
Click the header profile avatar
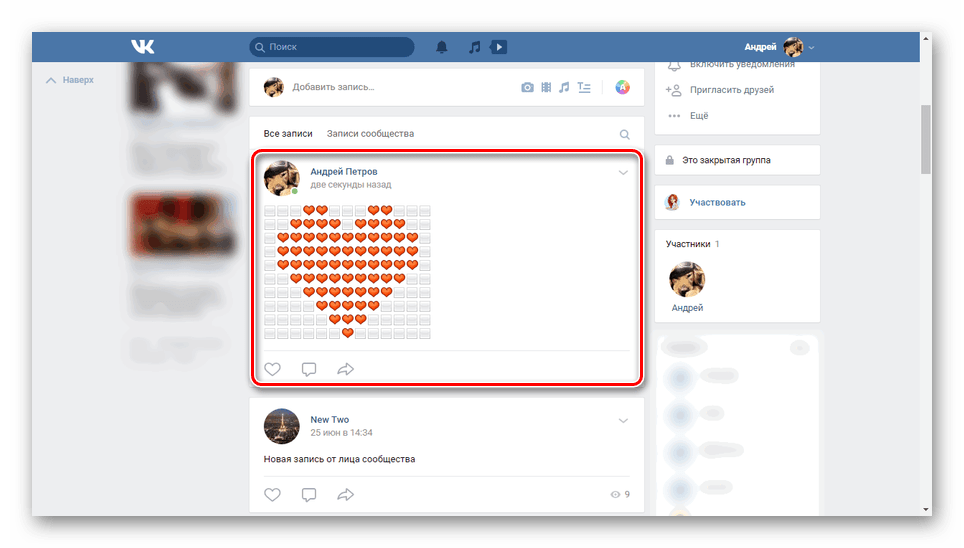[x=793, y=47]
